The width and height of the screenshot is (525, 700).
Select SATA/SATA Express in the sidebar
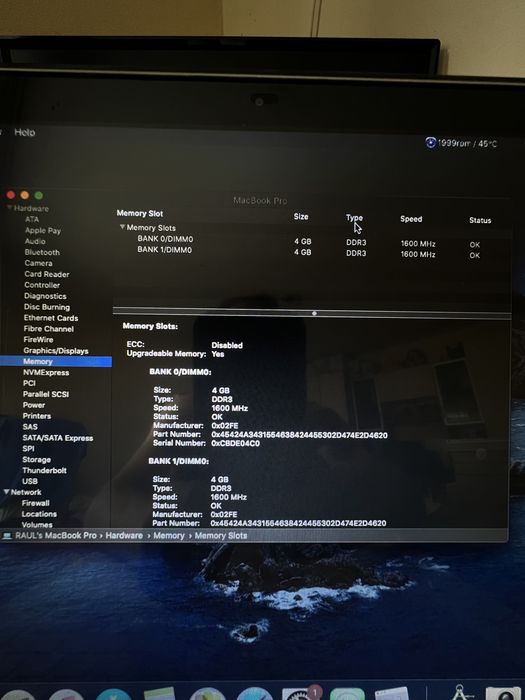click(x=58, y=438)
